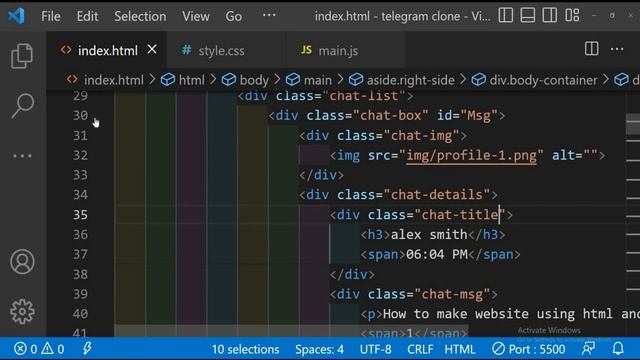Screen dimensions: 640x360
Task: Click the closing div tag on line 38
Action: pos(352,274)
